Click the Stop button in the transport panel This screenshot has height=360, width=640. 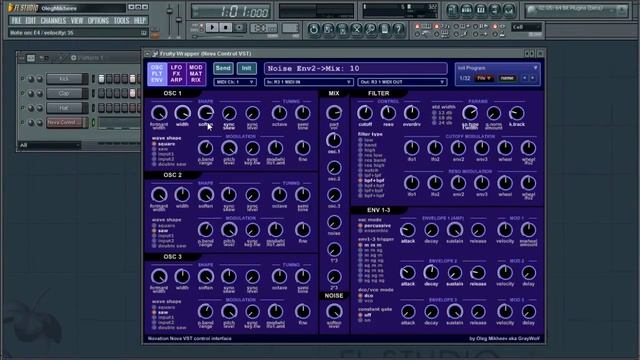click(x=226, y=28)
